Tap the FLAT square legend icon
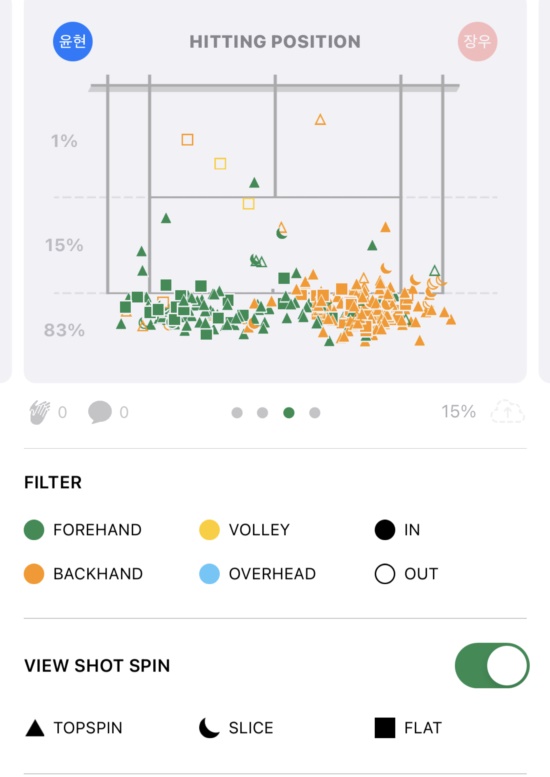The width and height of the screenshot is (550, 777). point(385,728)
